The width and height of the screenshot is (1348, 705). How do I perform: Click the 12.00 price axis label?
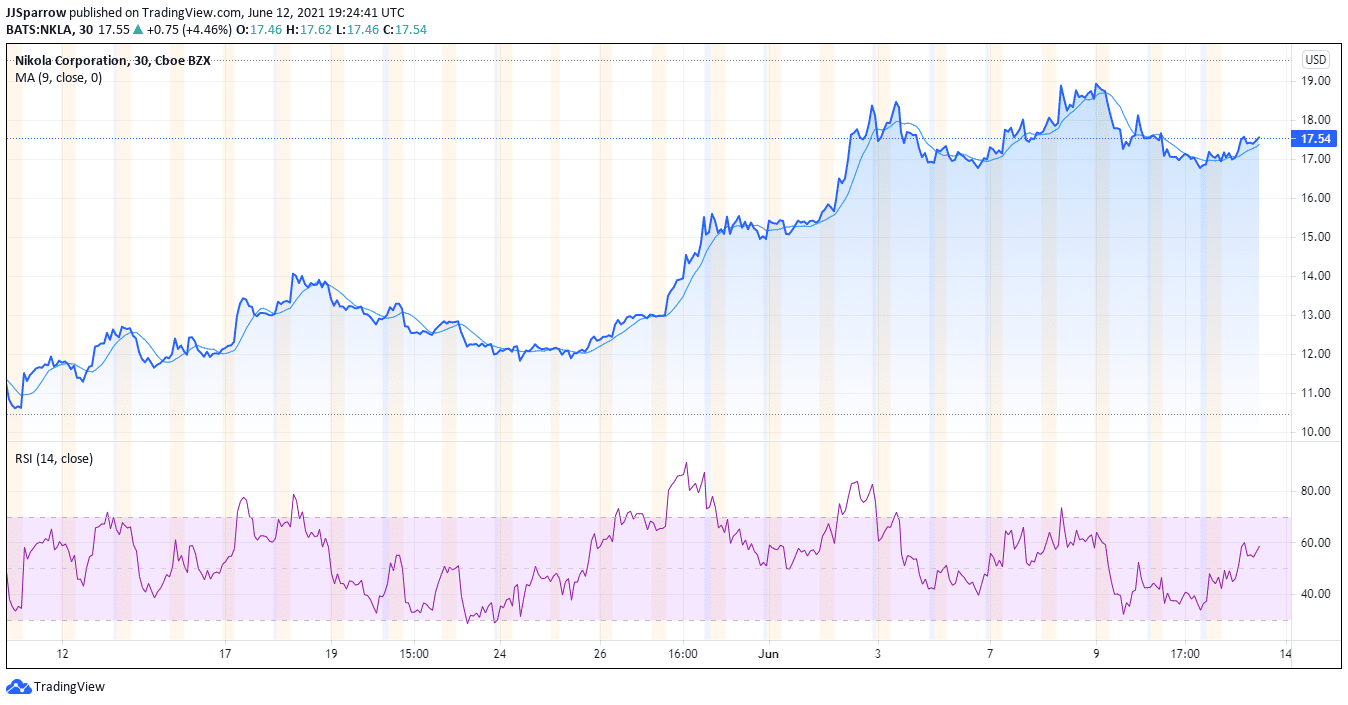coord(1316,354)
